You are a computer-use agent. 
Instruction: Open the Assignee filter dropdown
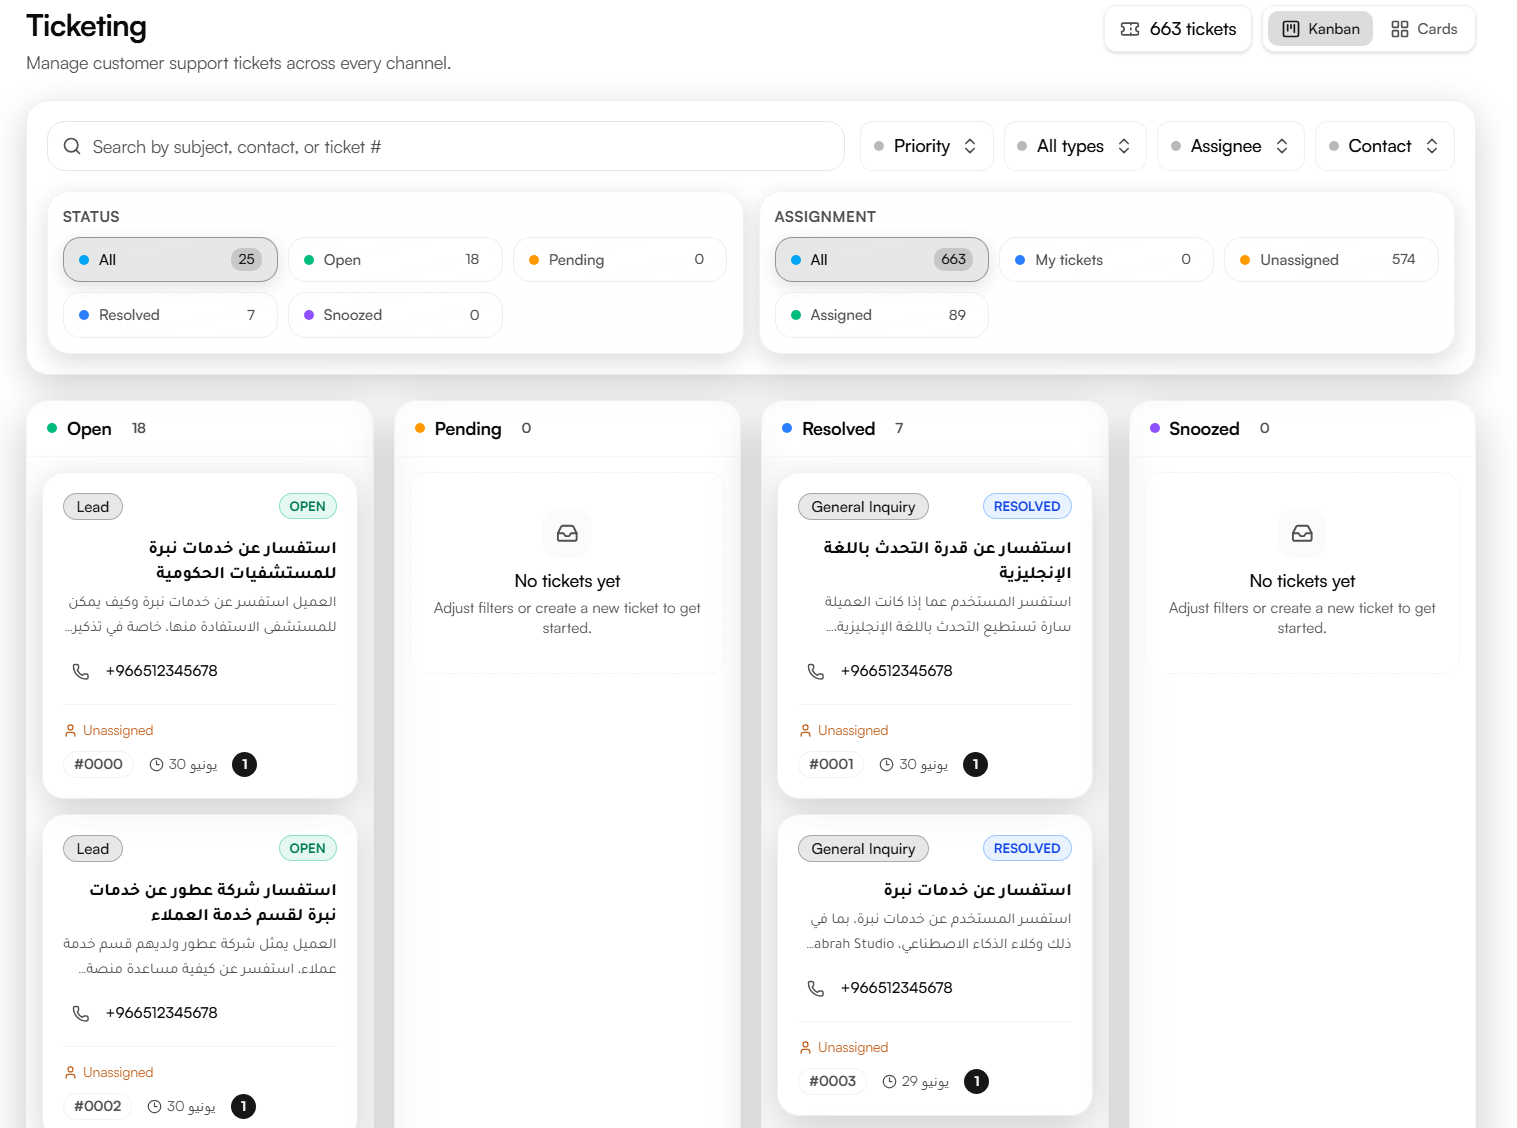1231,146
